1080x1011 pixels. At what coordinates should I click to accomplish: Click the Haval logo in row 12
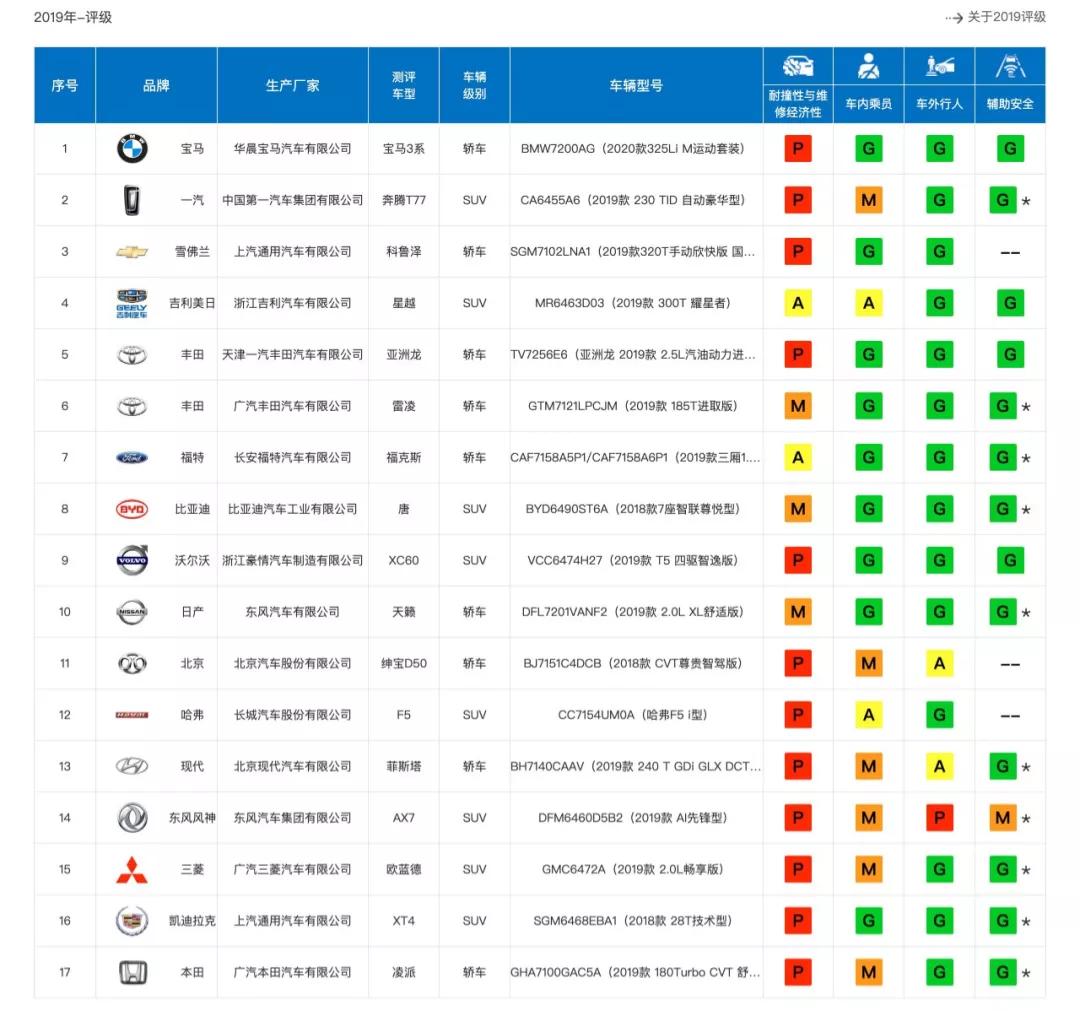pyautogui.click(x=132, y=716)
